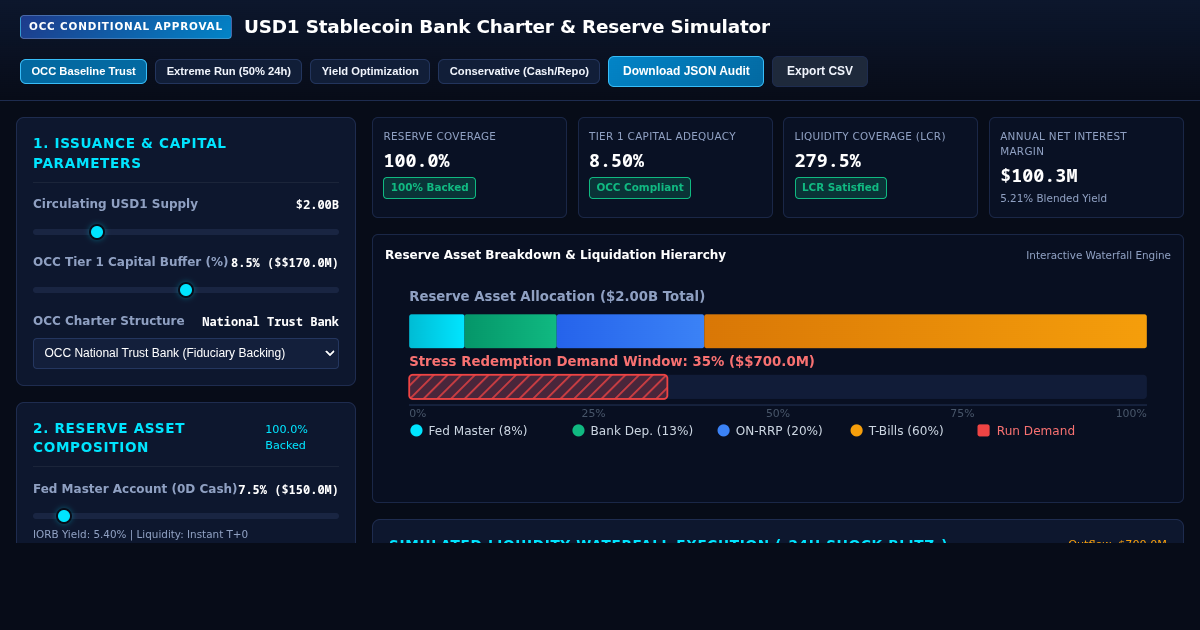Click the OCC Conditional Approval badge

pos(126,27)
